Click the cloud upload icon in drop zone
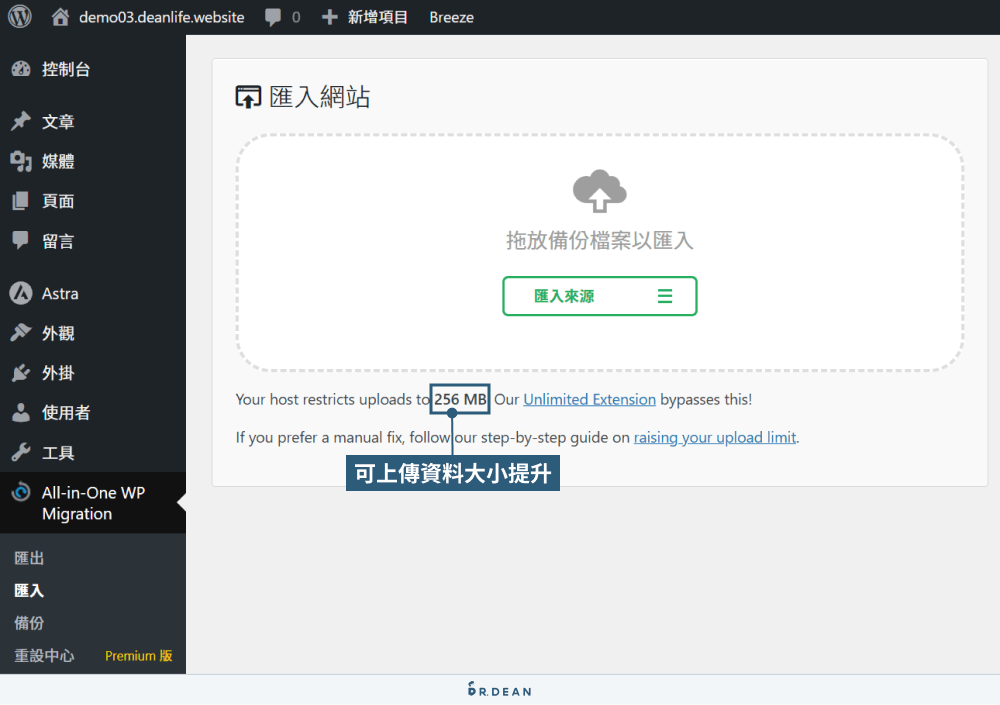1000x705 pixels. click(x=599, y=190)
